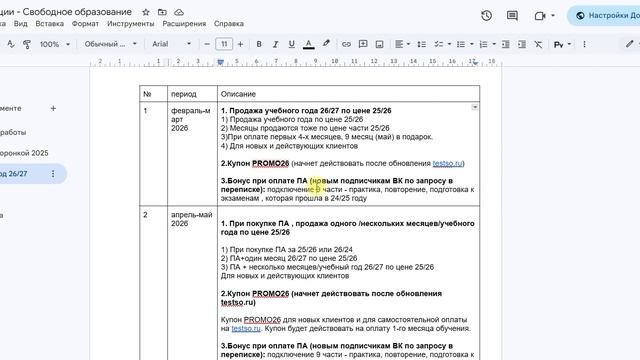
Task: Open the Справка menu
Action: (x=229, y=24)
